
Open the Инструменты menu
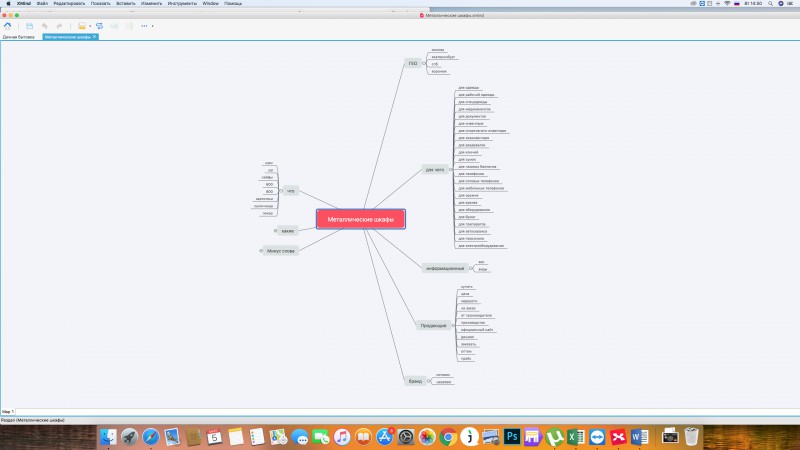[182, 4]
